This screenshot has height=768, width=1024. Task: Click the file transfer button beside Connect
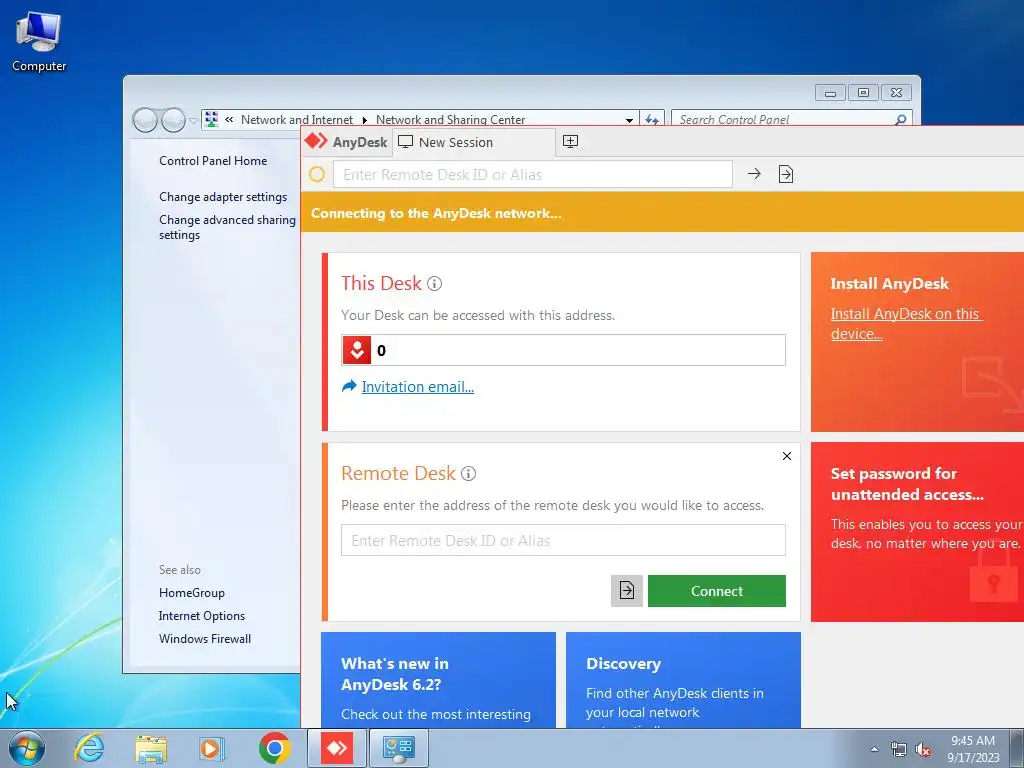tap(627, 591)
